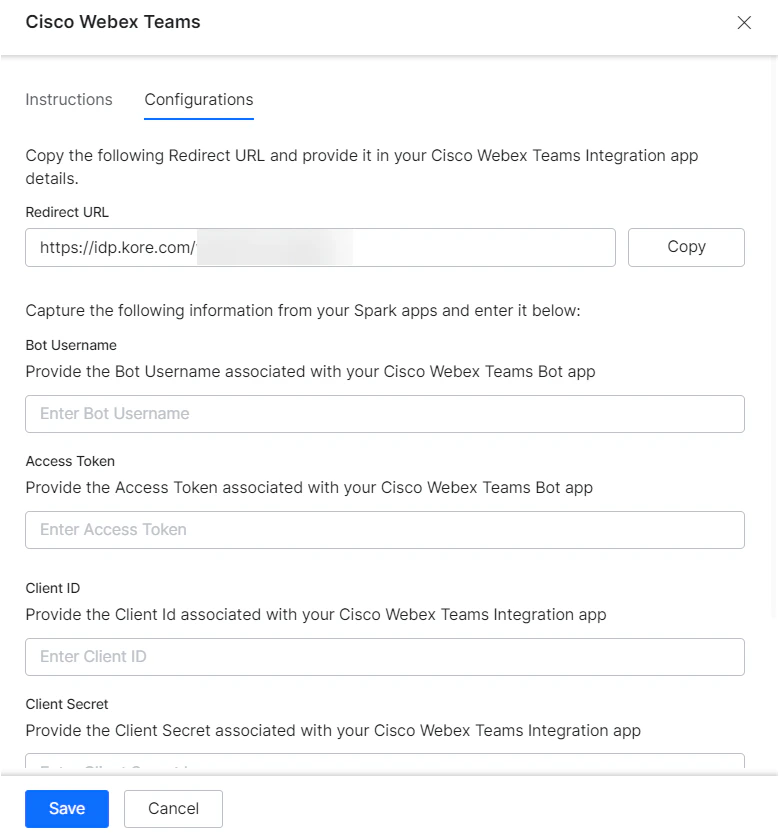Click the Client ID label text
The image size is (779, 838).
click(x=52, y=588)
